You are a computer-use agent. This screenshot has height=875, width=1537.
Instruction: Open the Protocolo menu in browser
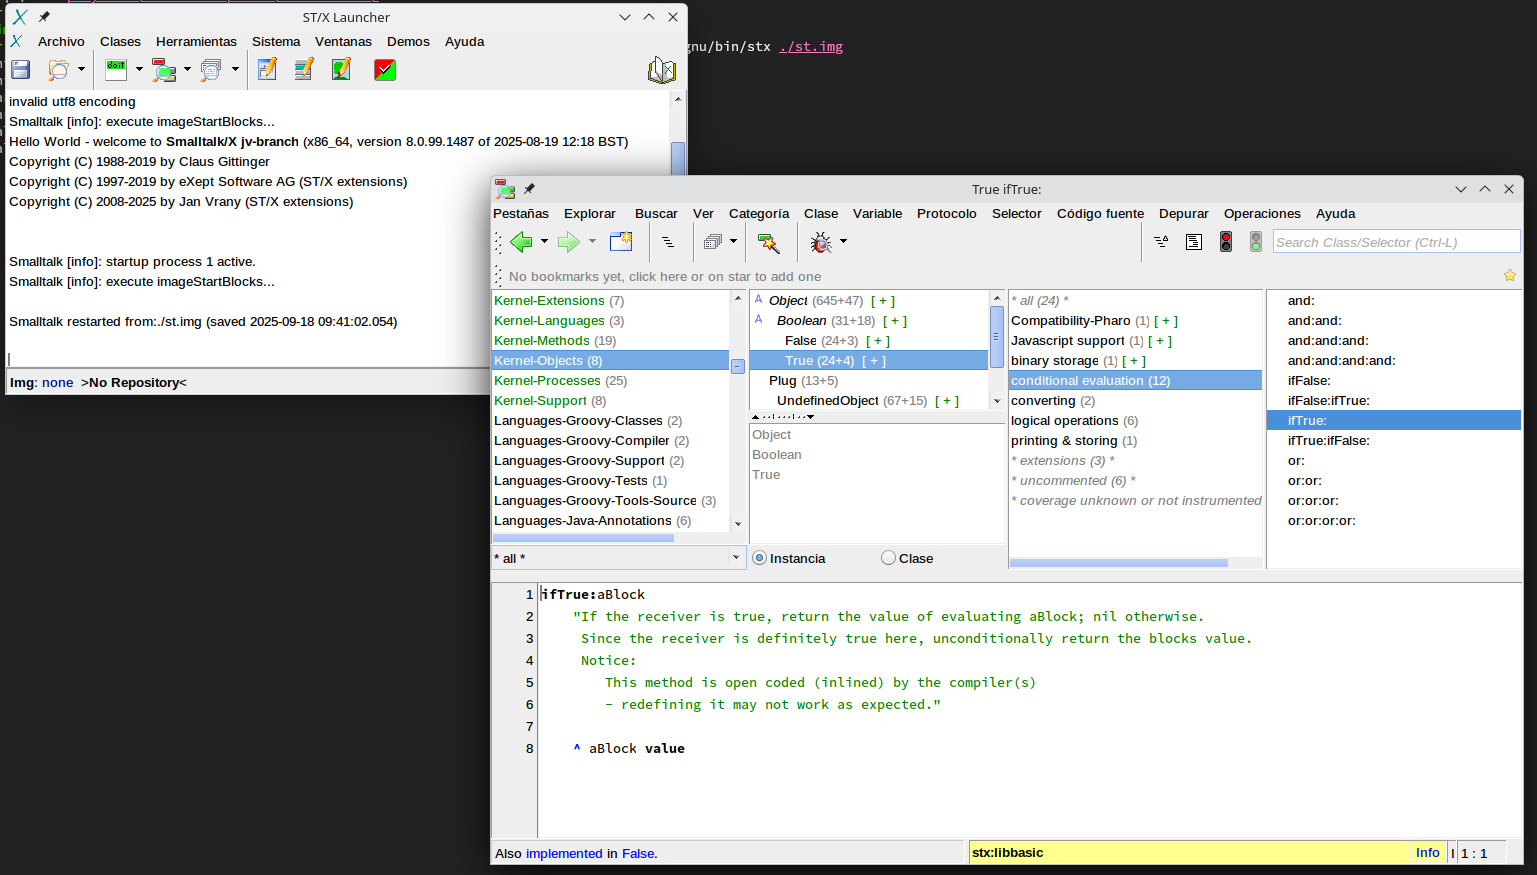click(946, 214)
